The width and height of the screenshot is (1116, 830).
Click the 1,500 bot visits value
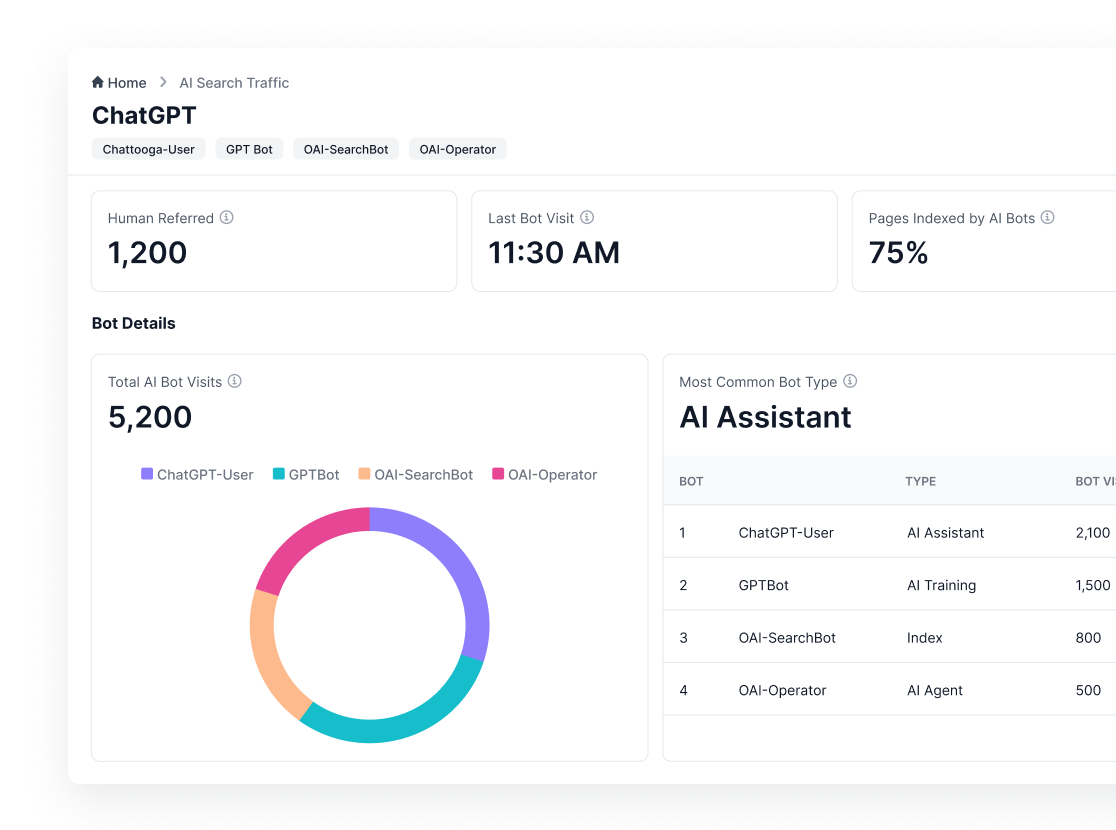click(x=1093, y=585)
